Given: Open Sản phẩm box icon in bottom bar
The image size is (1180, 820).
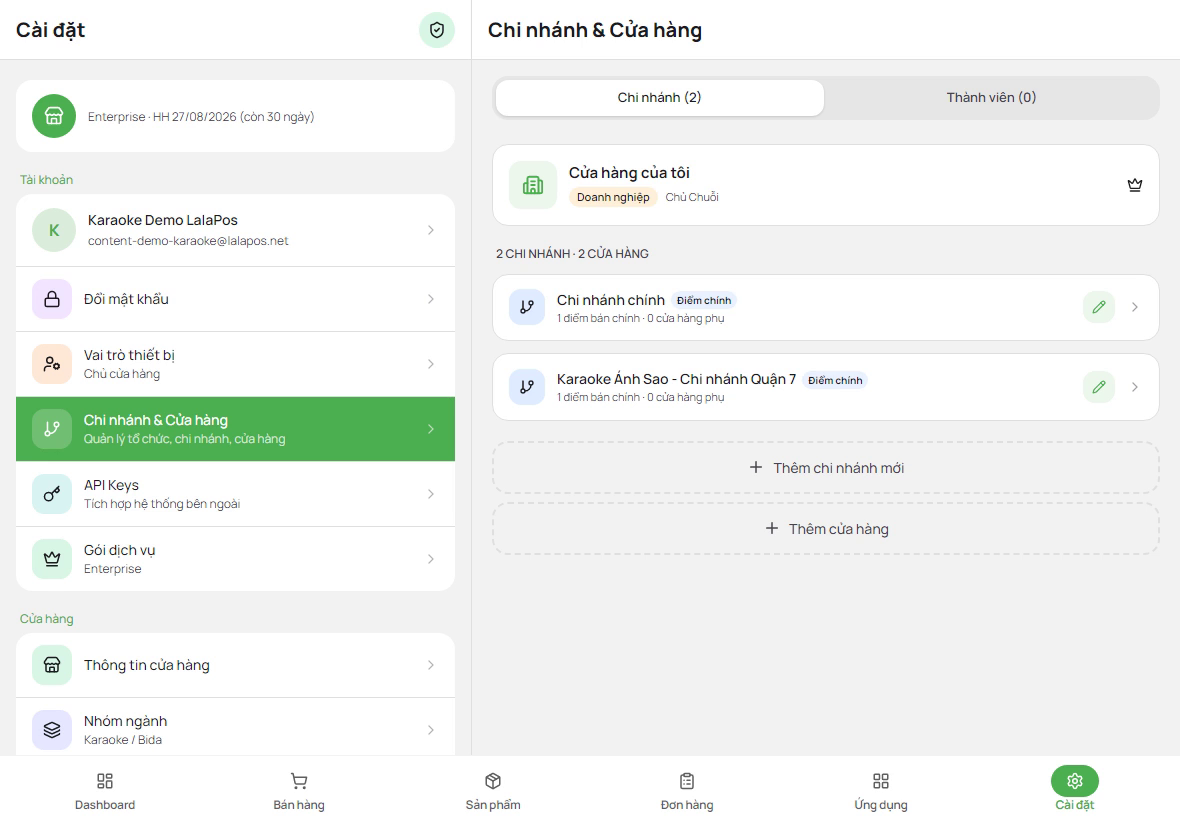Looking at the screenshot, I should tap(493, 781).
